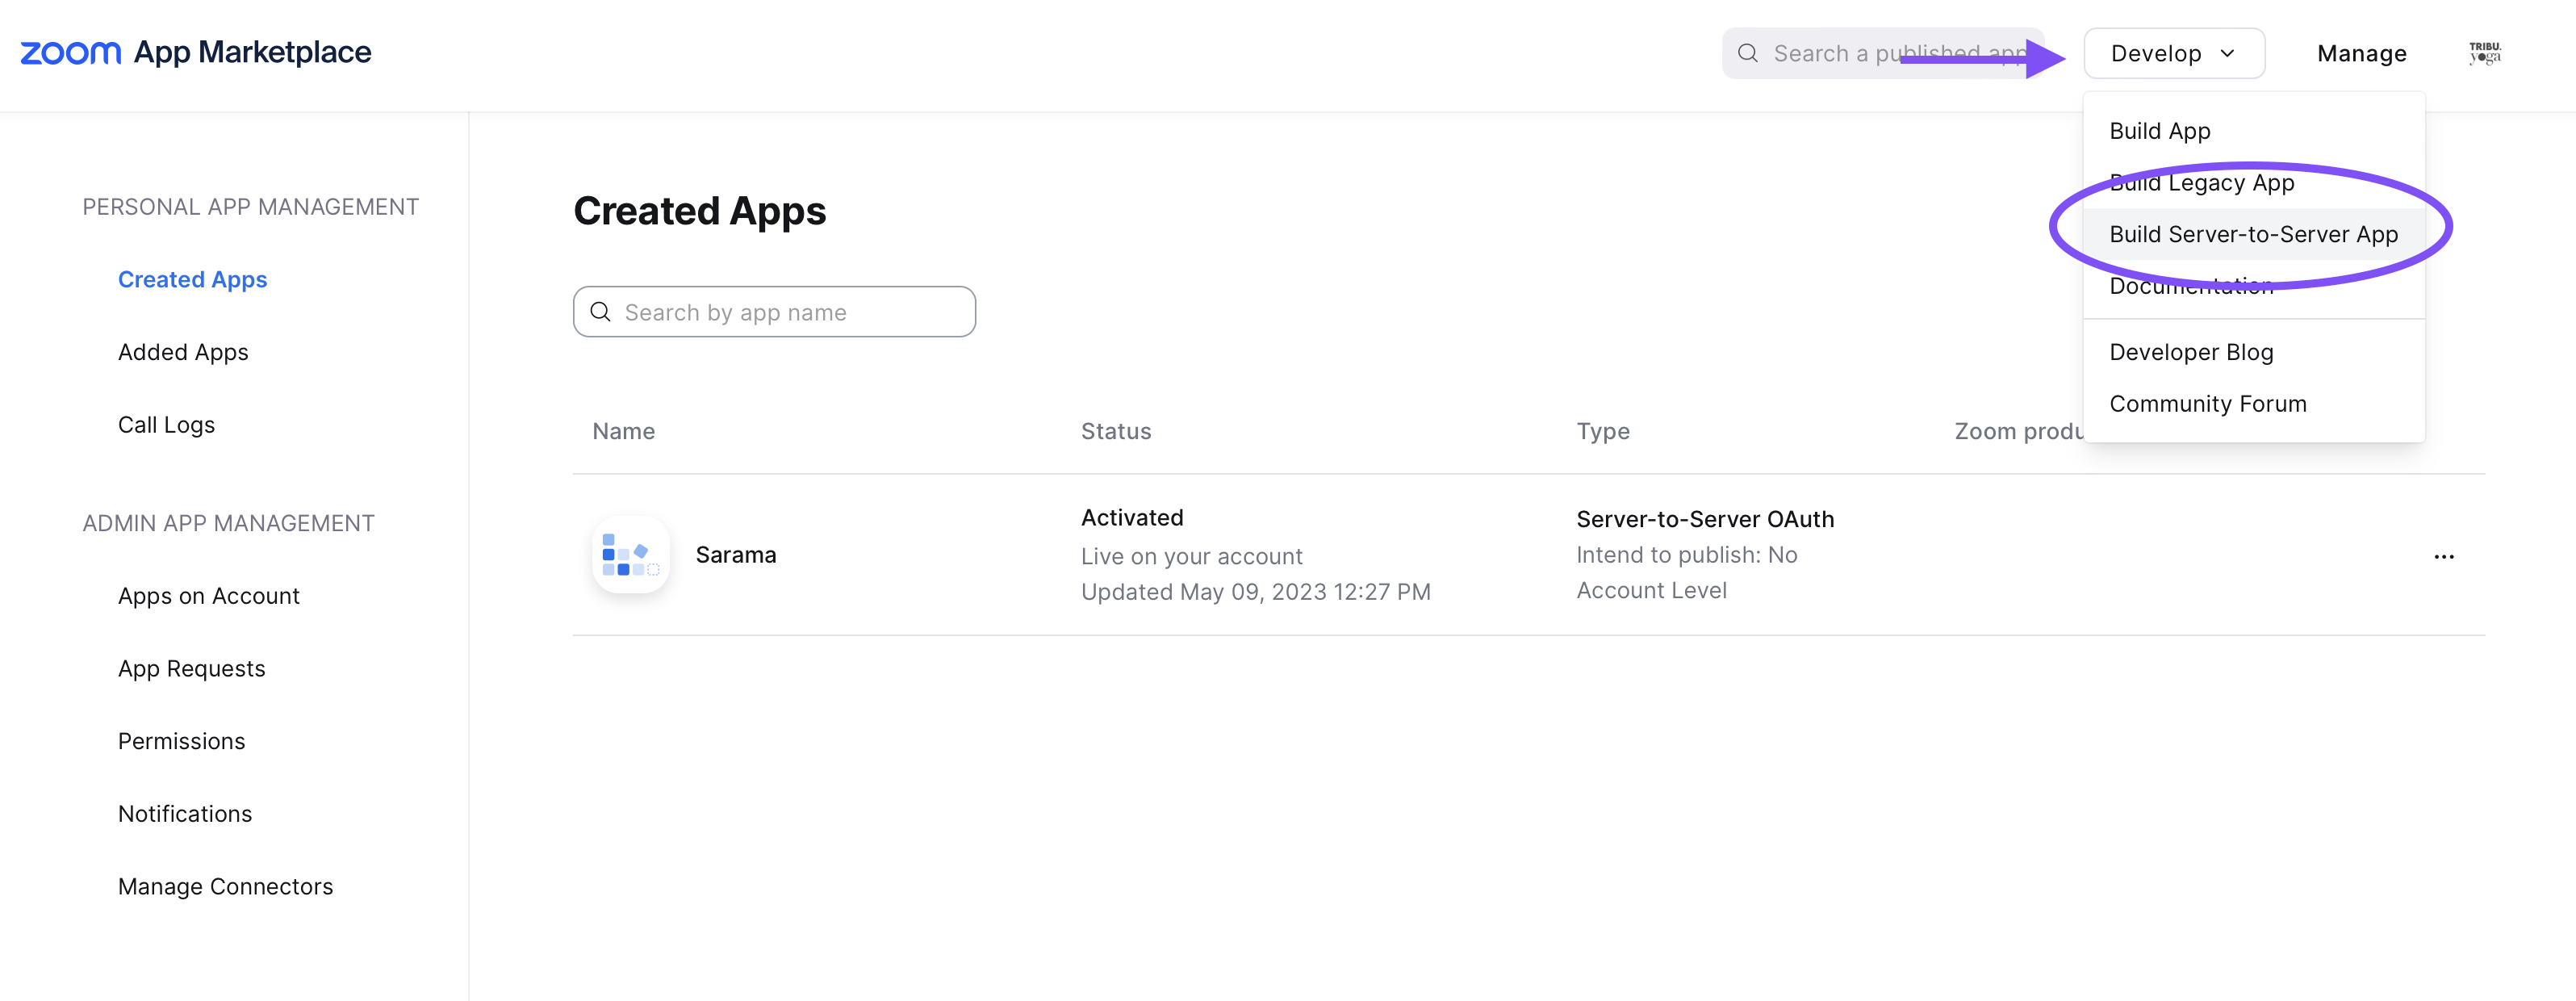The width and height of the screenshot is (2576, 1001).
Task: Click the Activated status text
Action: pyautogui.click(x=1131, y=518)
